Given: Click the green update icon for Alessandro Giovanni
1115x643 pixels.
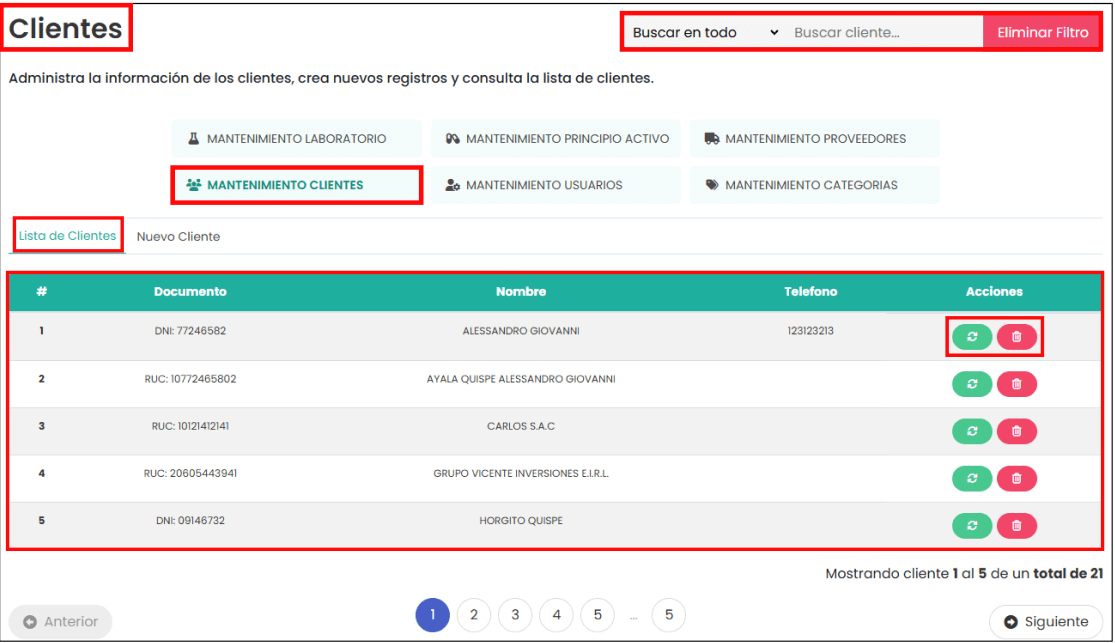Looking at the screenshot, I should click(x=972, y=337).
